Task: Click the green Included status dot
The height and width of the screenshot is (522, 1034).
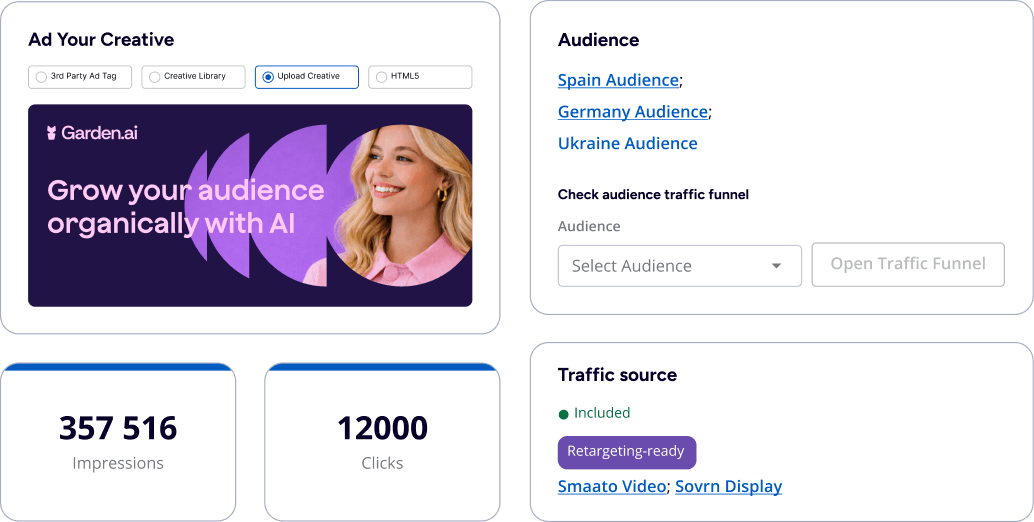Action: (x=563, y=413)
